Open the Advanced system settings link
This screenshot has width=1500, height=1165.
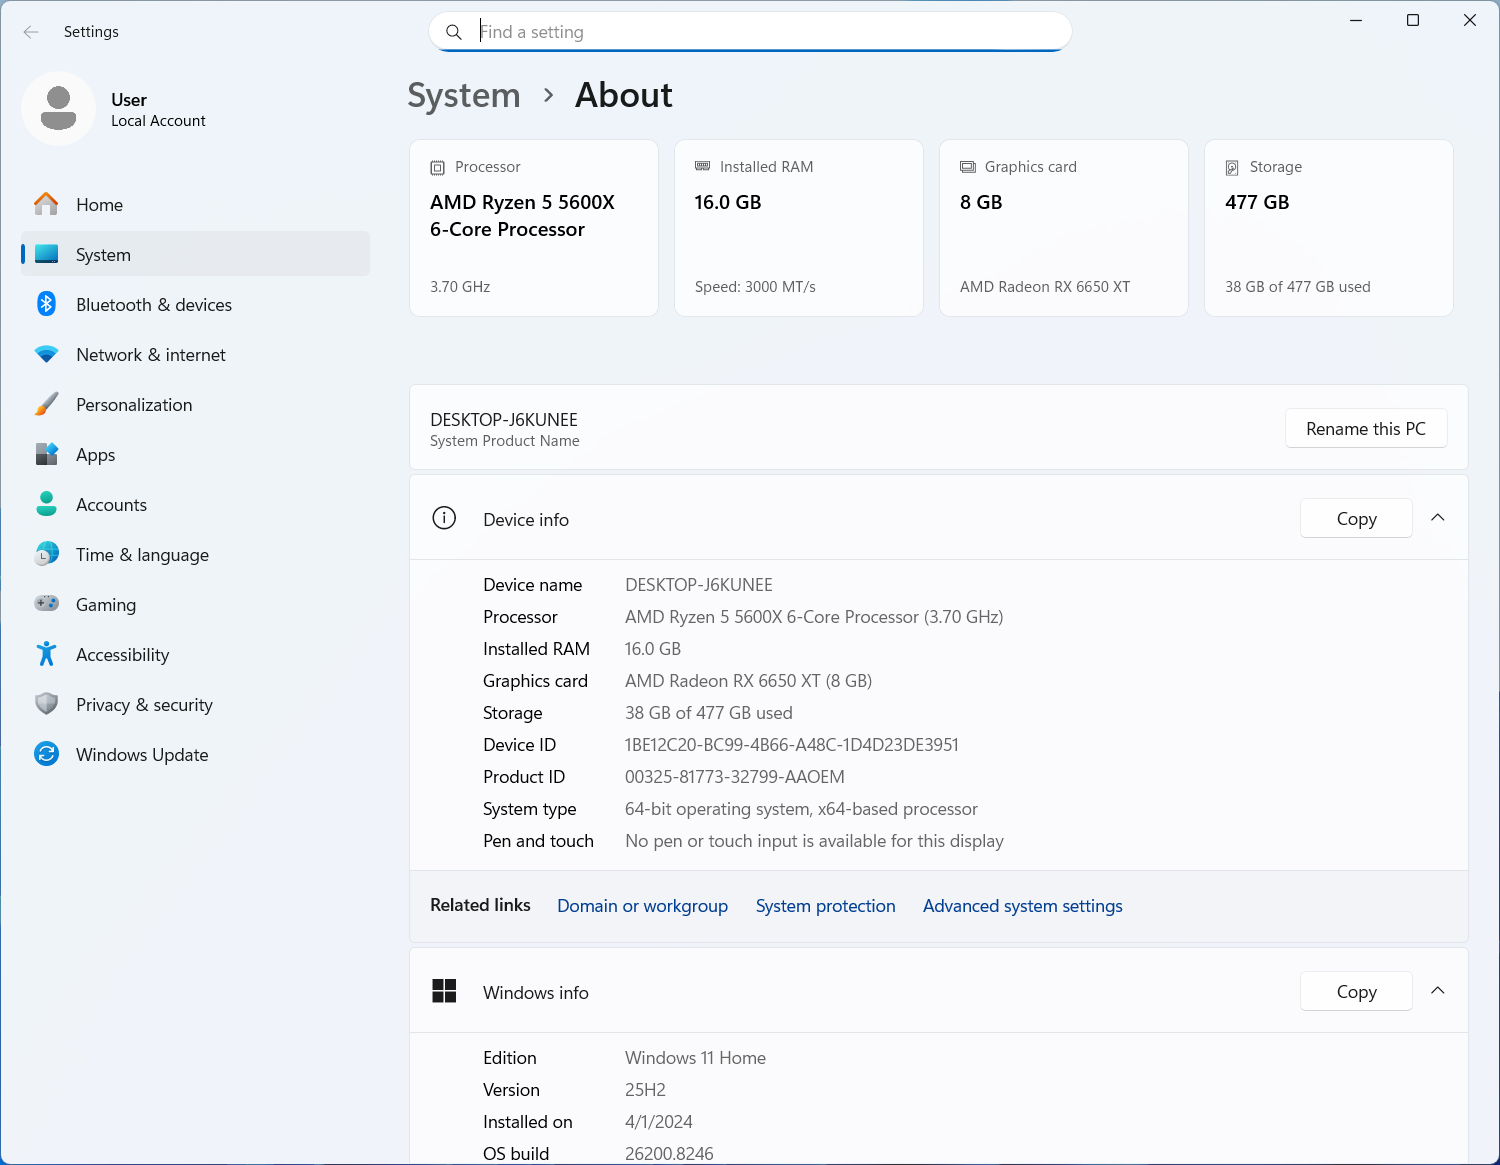pyautogui.click(x=1022, y=906)
